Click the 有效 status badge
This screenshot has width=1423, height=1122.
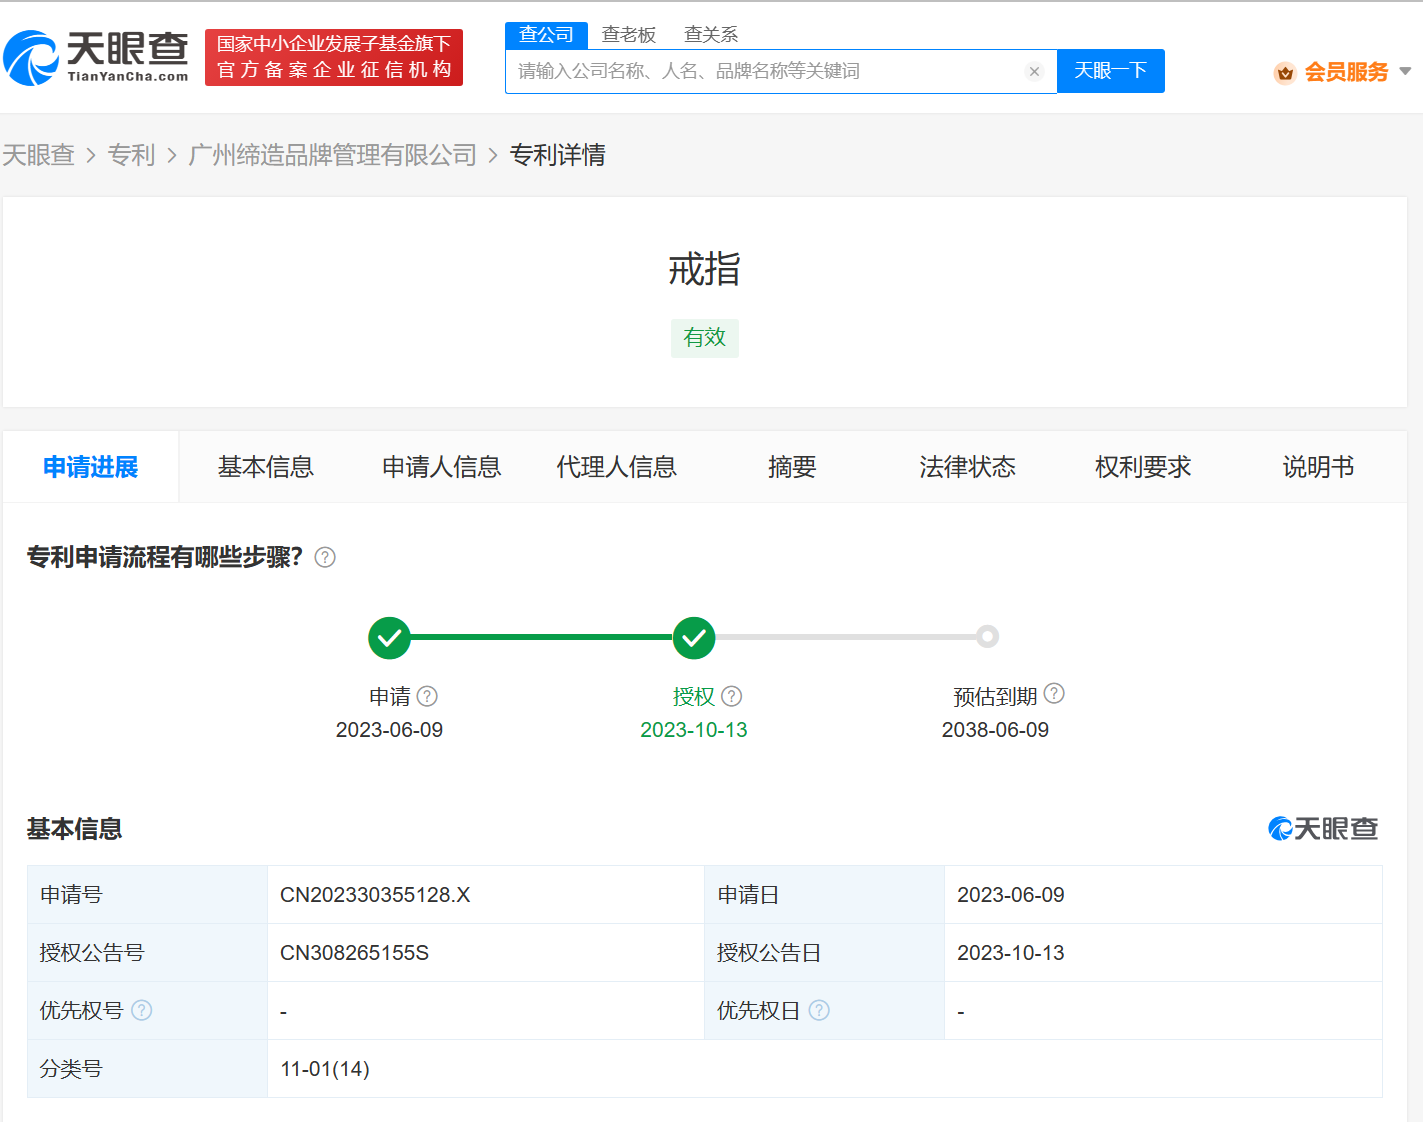pos(704,338)
